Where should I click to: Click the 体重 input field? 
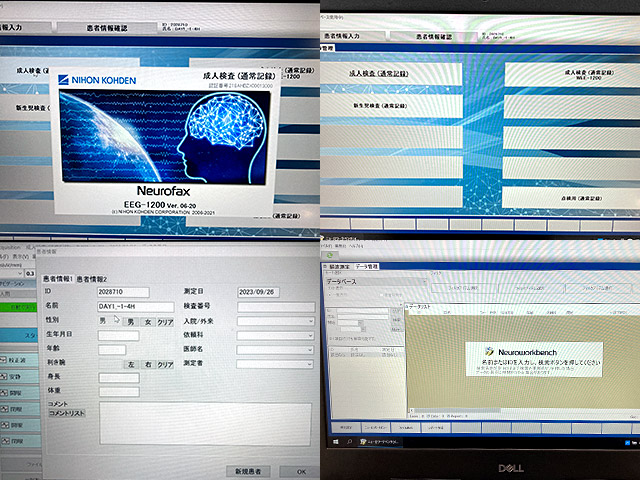(119, 392)
